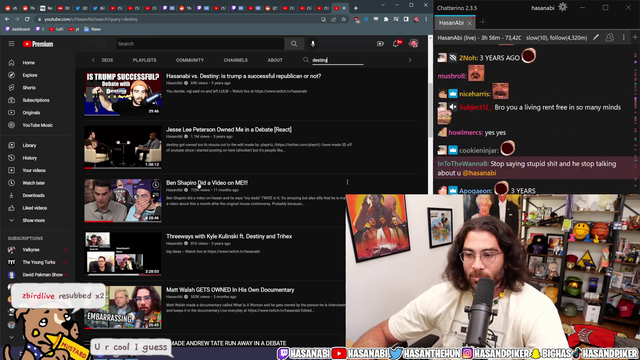Screen dimensions: 640x360
Task: Open Matt Walsh GETS OWNED video
Action: pos(230,290)
